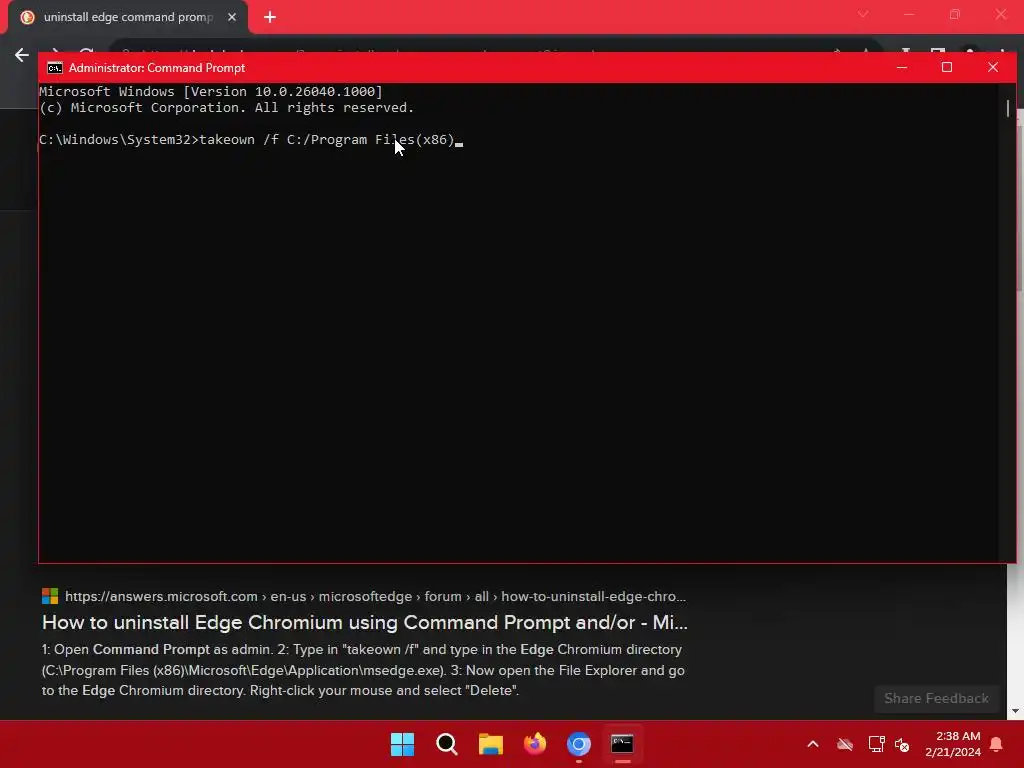The height and width of the screenshot is (768, 1024).
Task: Close the uninstall edge command prompt tab
Action: click(x=232, y=17)
